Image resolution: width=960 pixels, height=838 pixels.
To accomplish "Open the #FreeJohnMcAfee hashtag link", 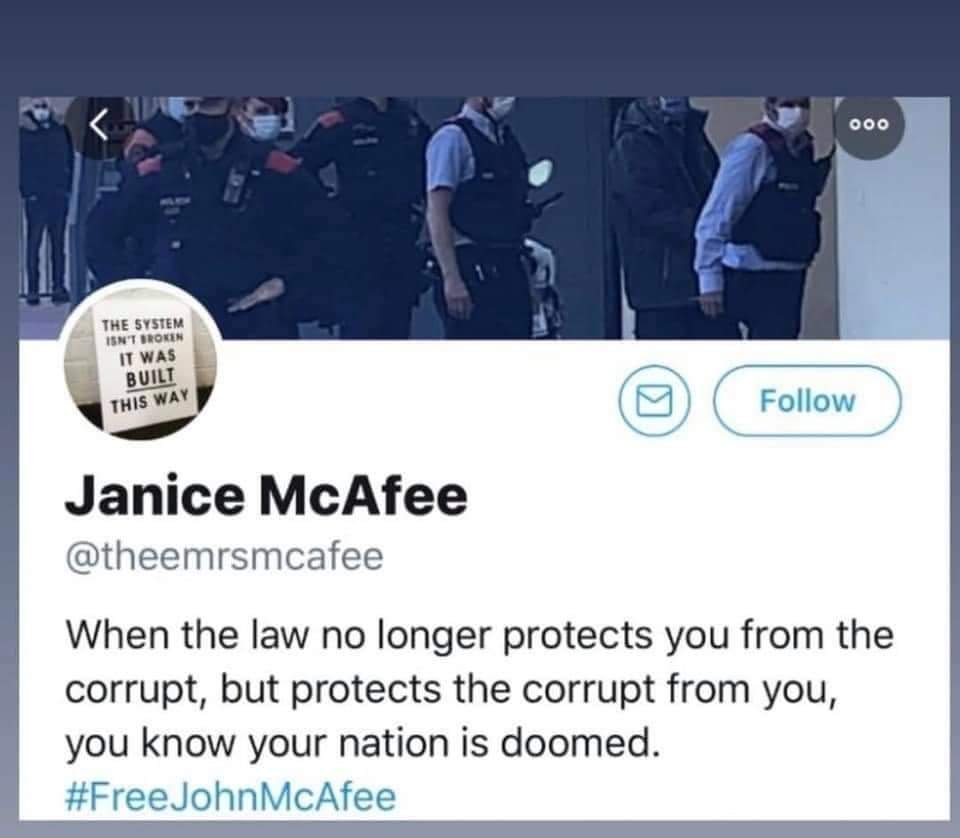I will [x=231, y=796].
